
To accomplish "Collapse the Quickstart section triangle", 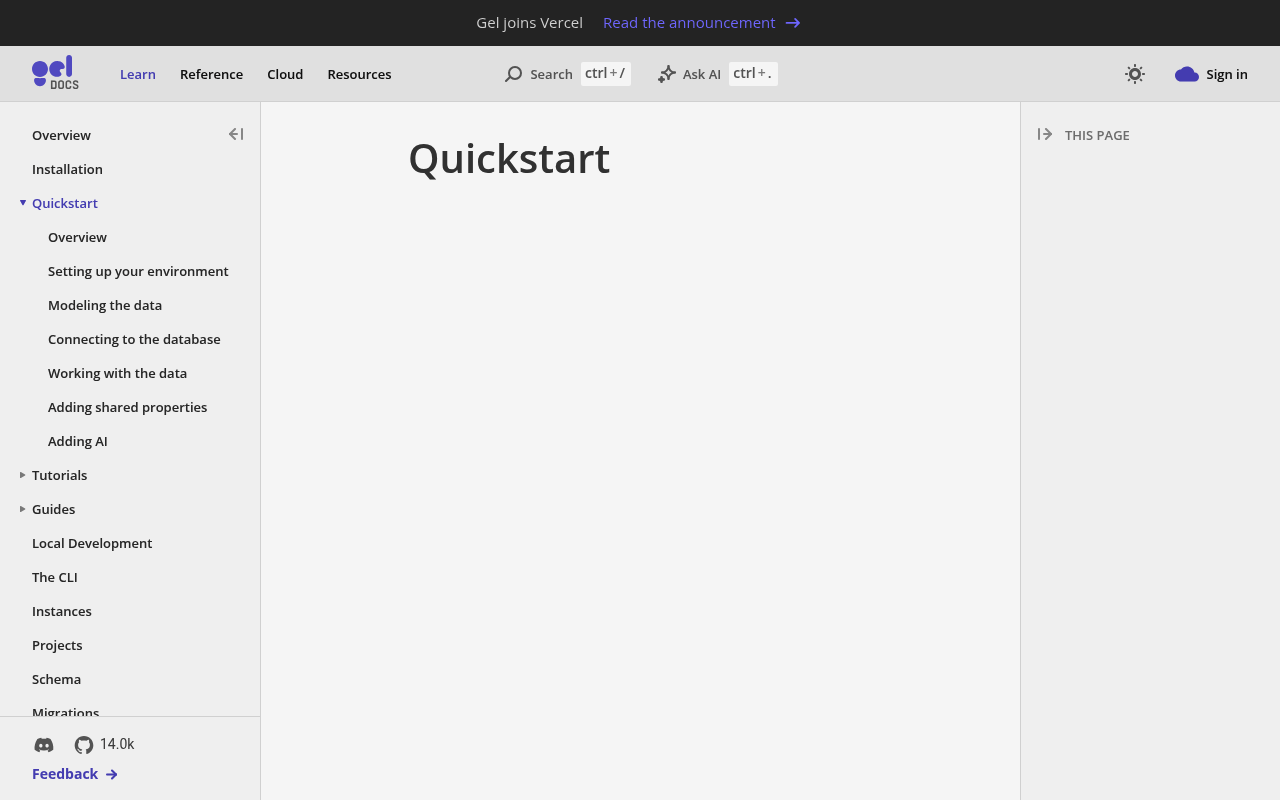I will click(23, 203).
